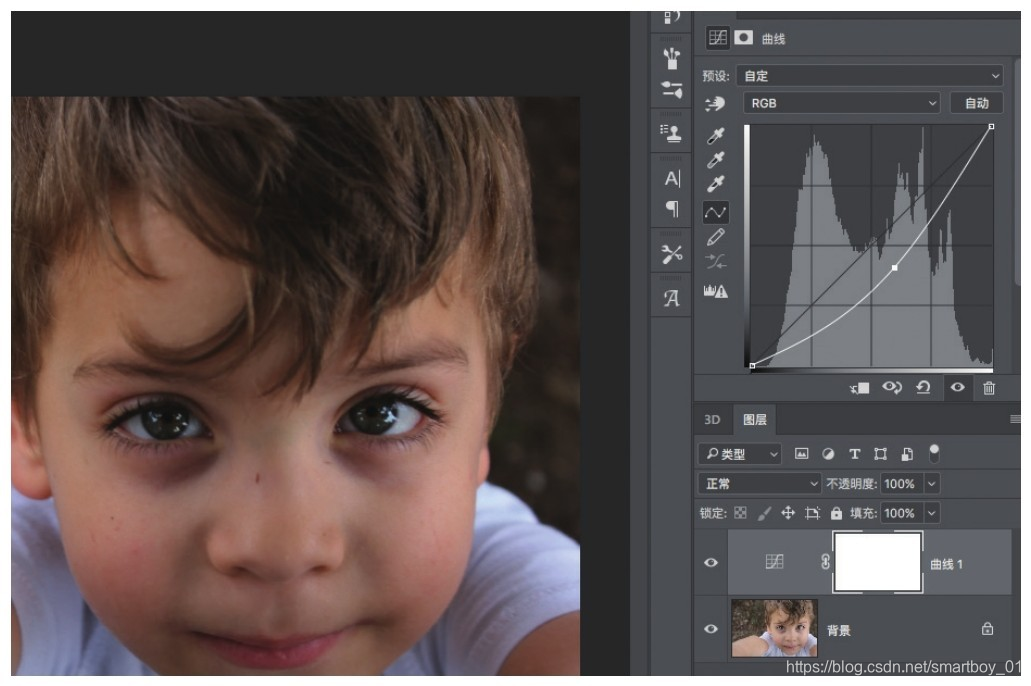Open the layers panel menu
The width and height of the screenshot is (1031, 686).
(x=1015, y=419)
